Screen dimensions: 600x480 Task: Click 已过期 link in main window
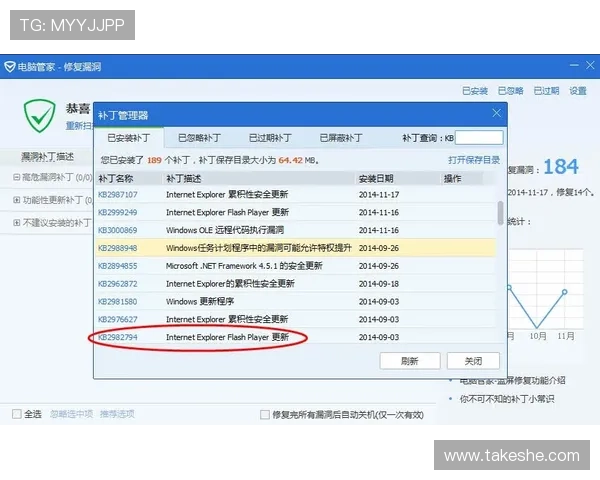546,91
